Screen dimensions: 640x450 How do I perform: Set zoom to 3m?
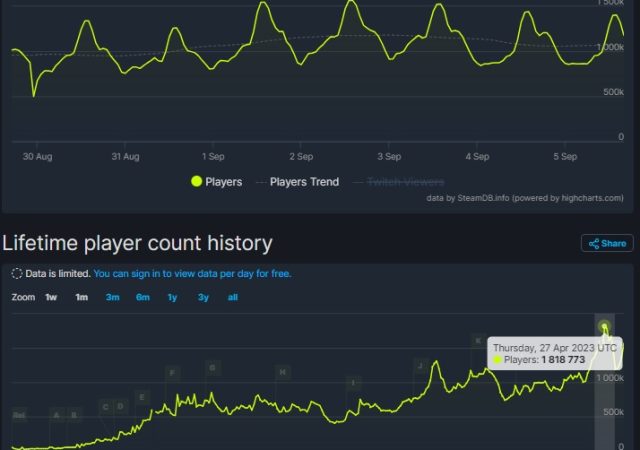[113, 297]
